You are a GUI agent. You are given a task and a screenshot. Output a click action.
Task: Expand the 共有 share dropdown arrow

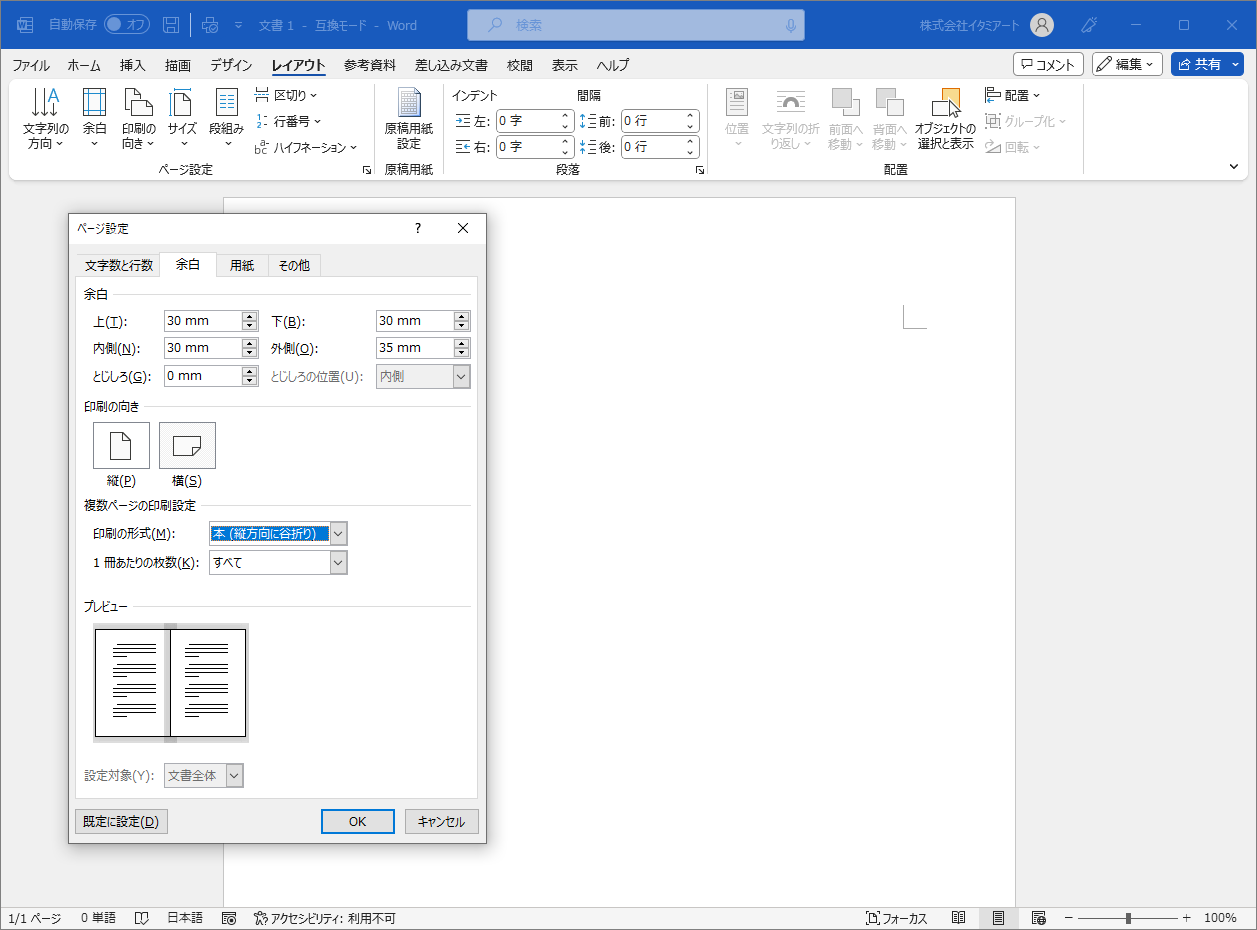[x=1235, y=64]
